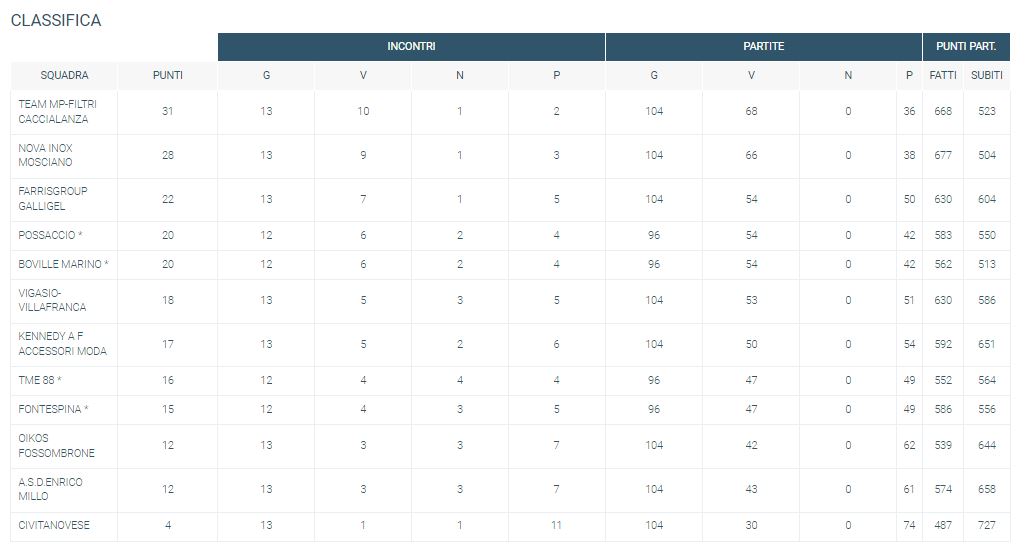Select VIGASIO-VILLAFRANCA team row
The image size is (1034, 547).
510,300
